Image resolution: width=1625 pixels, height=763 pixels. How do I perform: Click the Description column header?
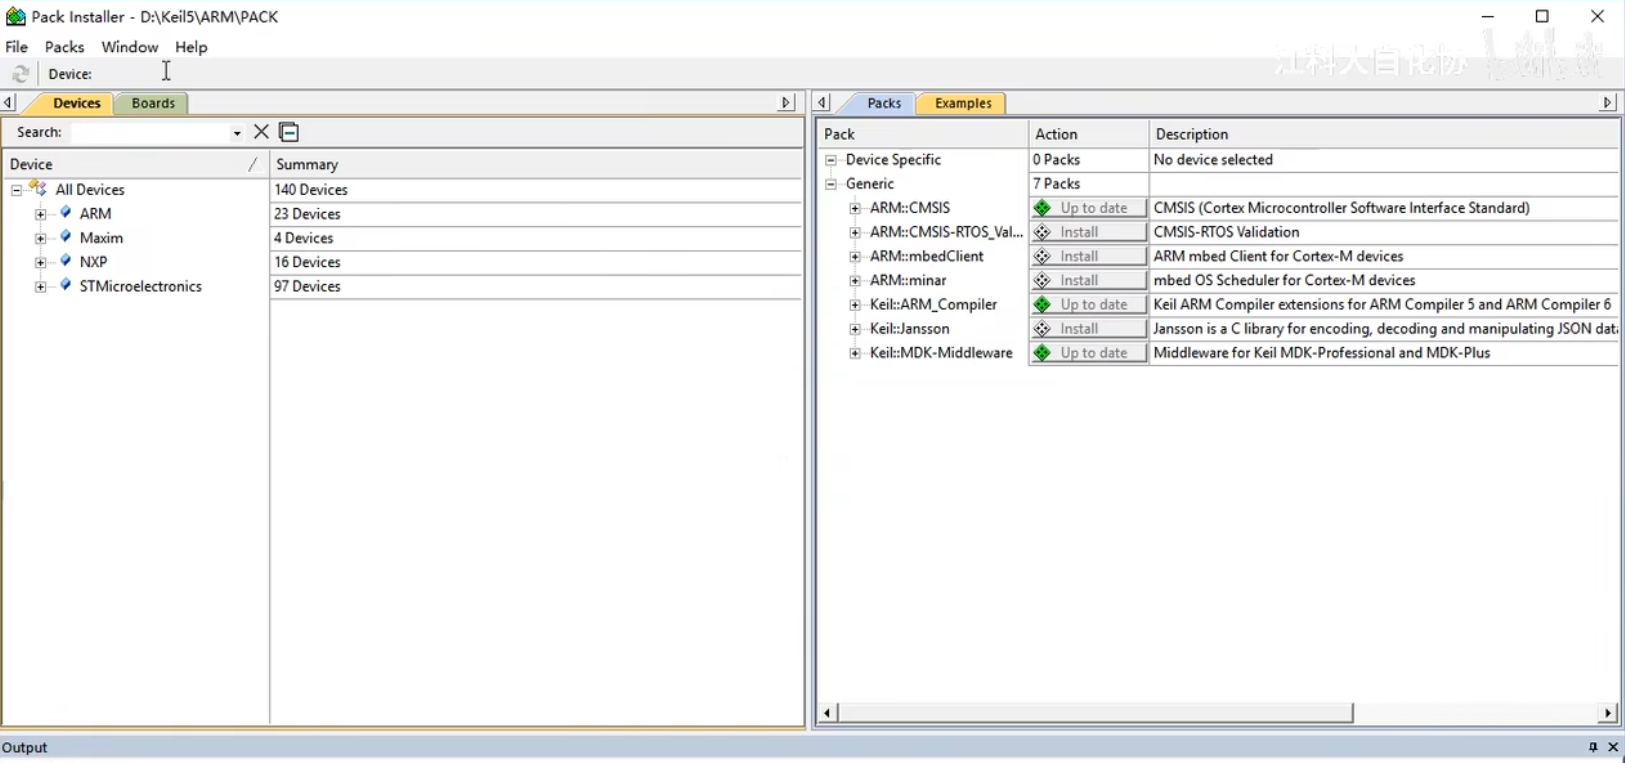pyautogui.click(x=1384, y=134)
